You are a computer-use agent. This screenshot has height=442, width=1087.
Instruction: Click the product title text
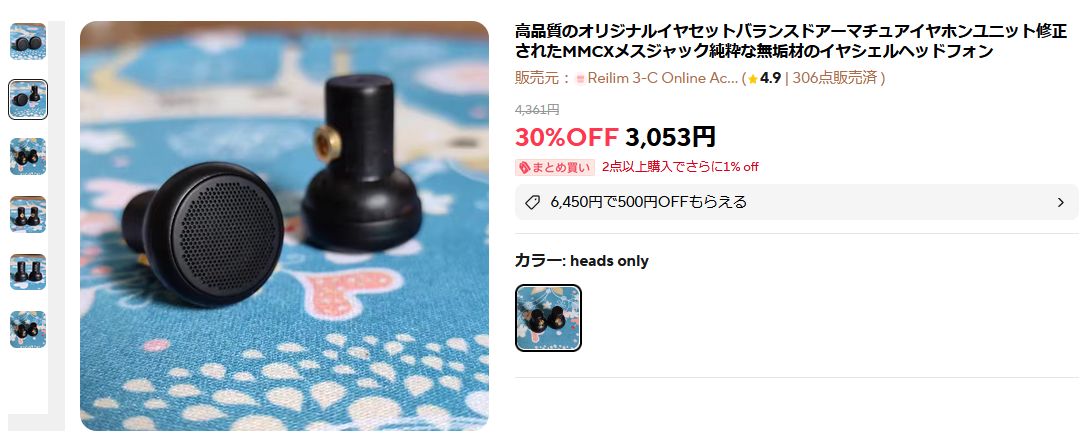tap(791, 41)
